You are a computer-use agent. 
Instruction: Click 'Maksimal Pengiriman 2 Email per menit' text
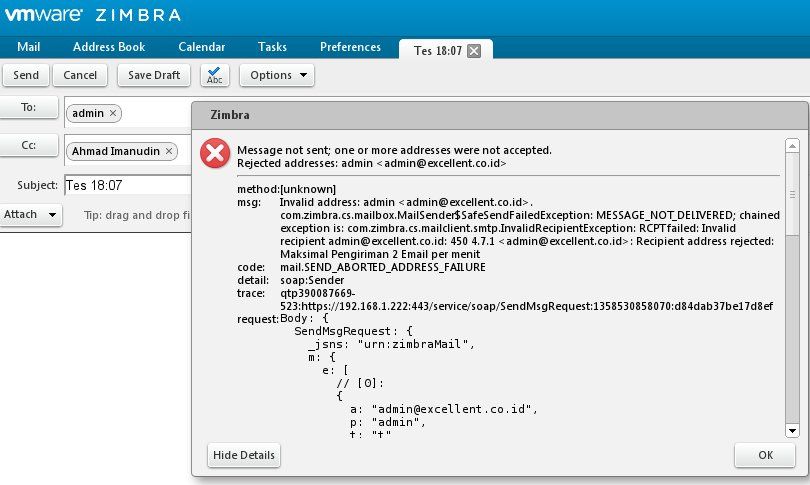point(380,254)
